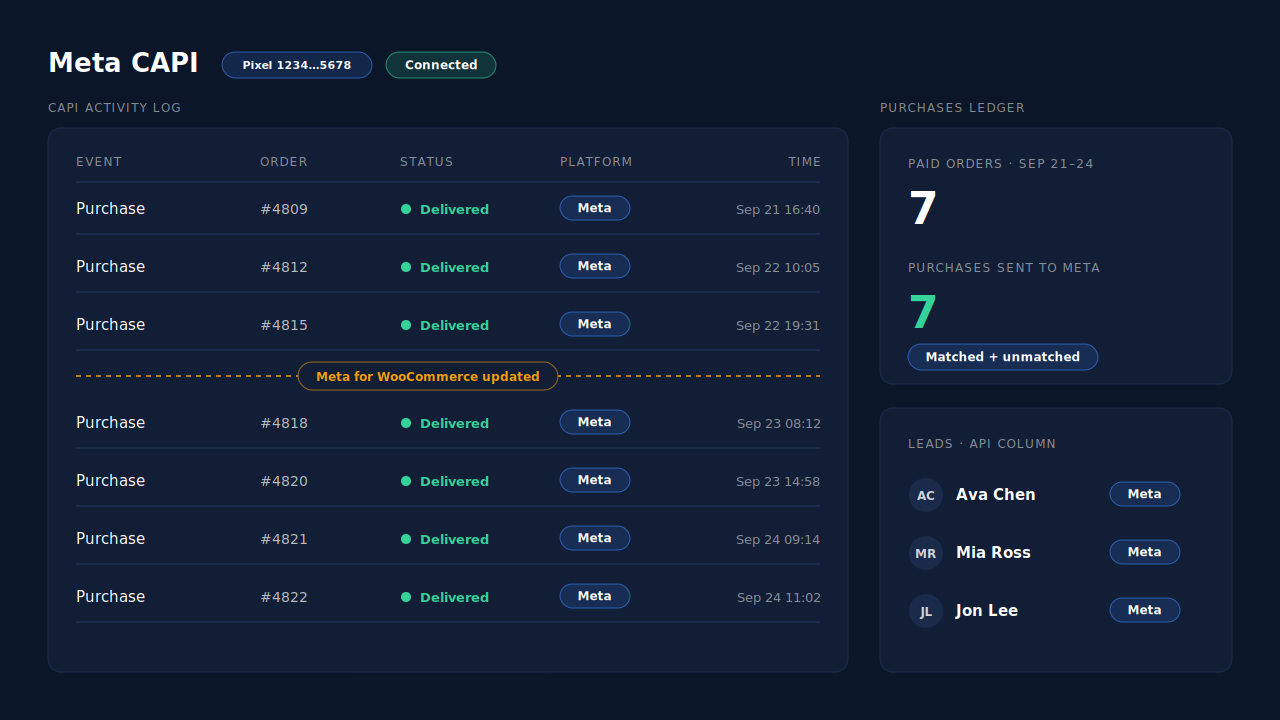Click the Sep 21 16:40 timestamp
The image size is (1280, 720).
pyautogui.click(x=778, y=209)
